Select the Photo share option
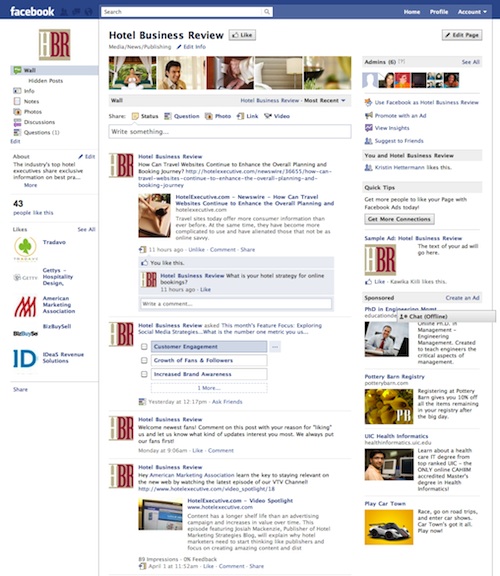500x576 pixels. 218,116
